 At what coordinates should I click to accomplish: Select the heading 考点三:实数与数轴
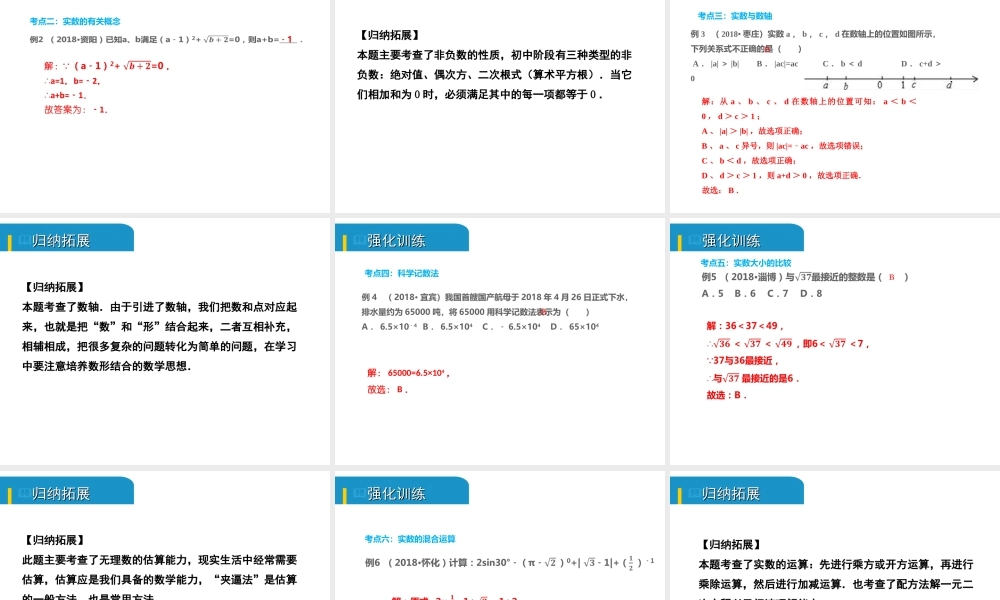(x=735, y=16)
